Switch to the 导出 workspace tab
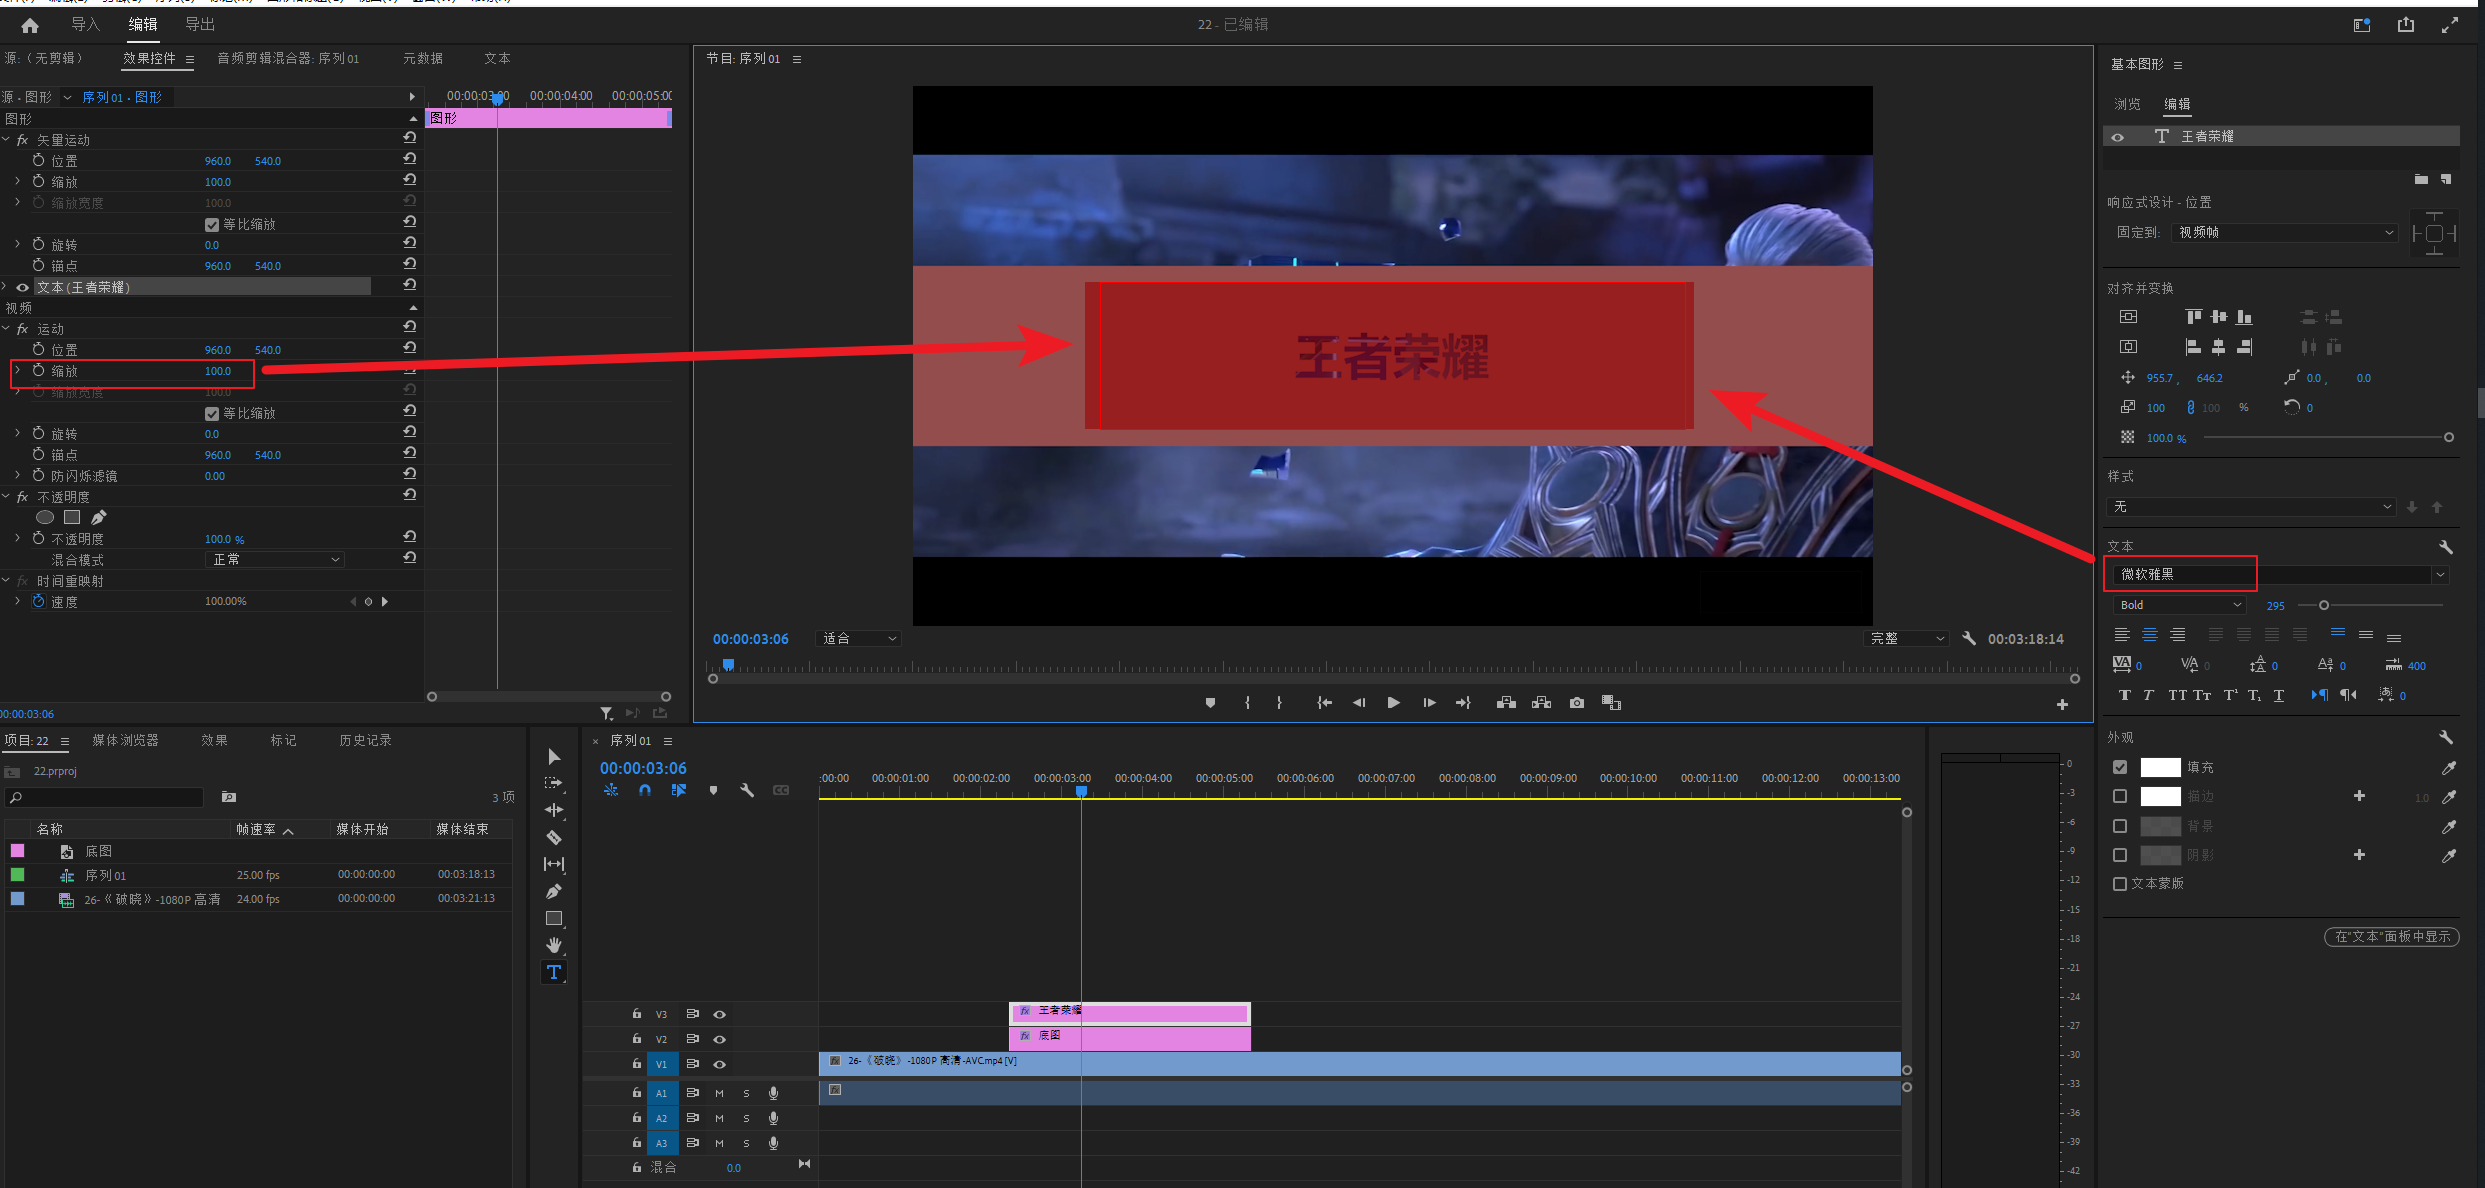2485x1188 pixels. click(x=200, y=25)
